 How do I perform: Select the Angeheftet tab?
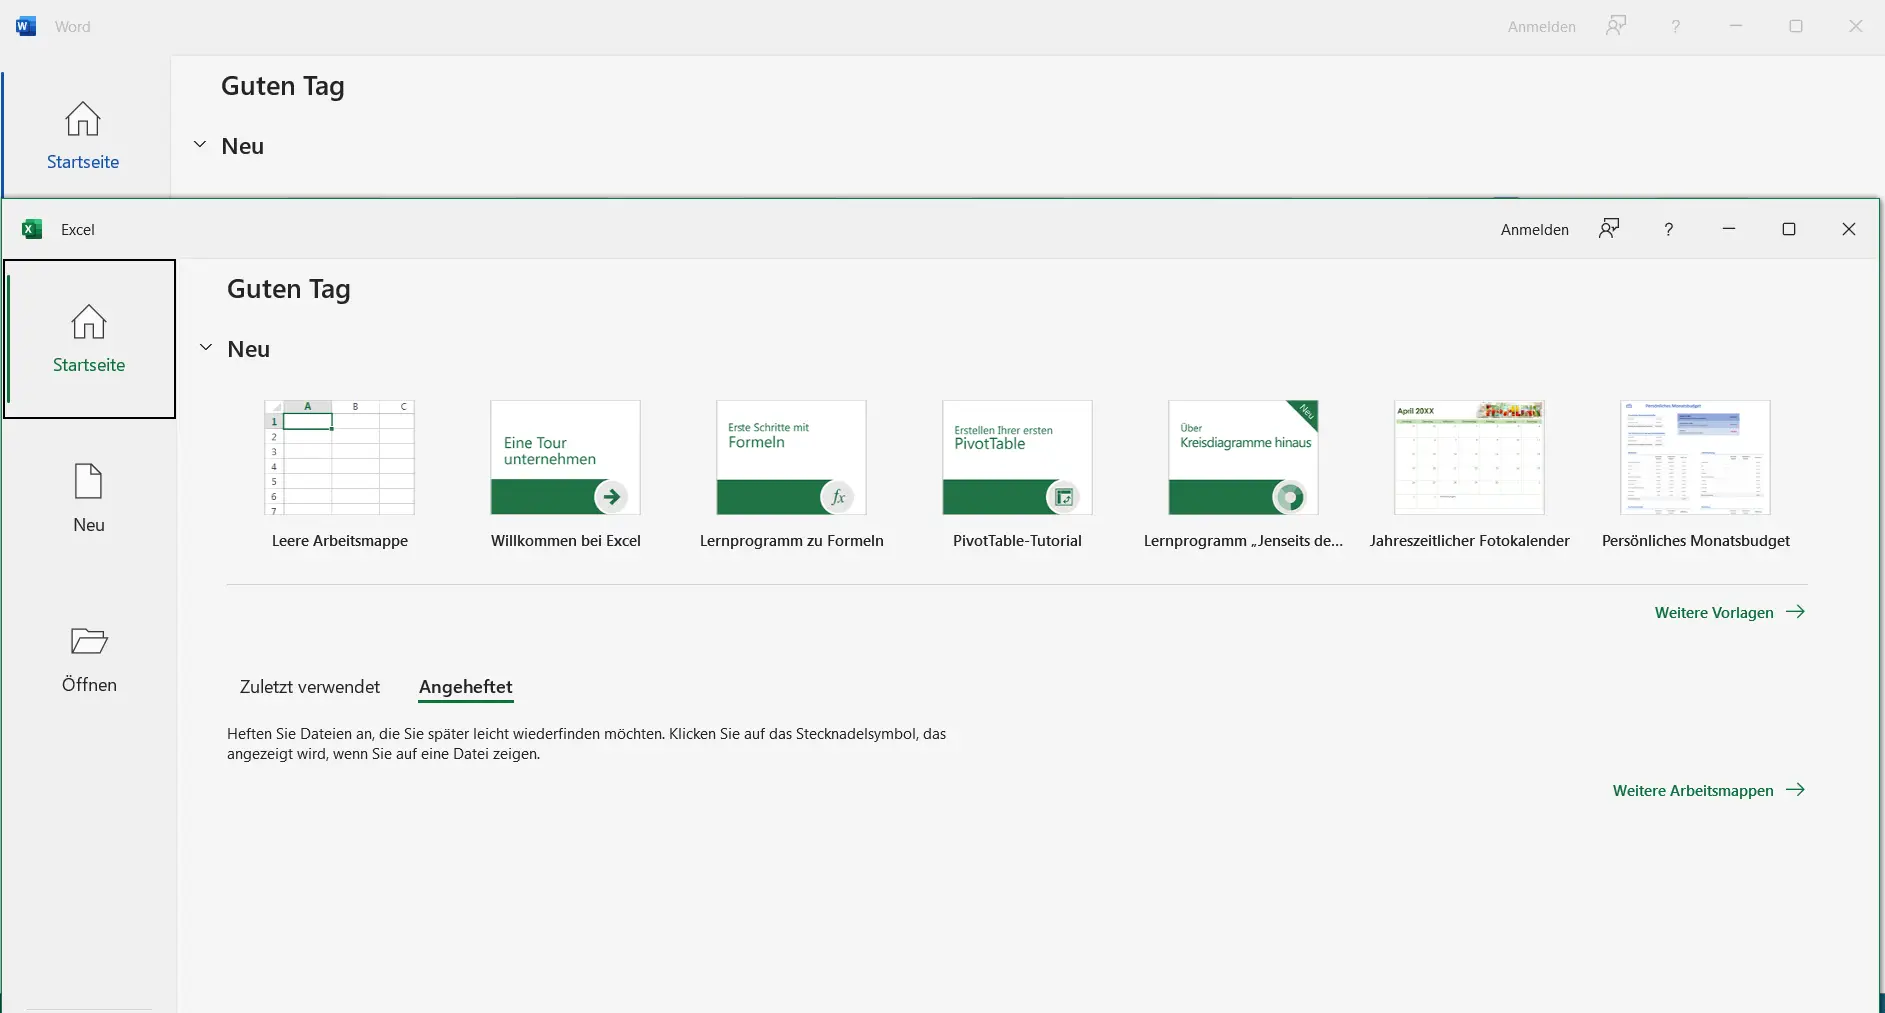(465, 687)
